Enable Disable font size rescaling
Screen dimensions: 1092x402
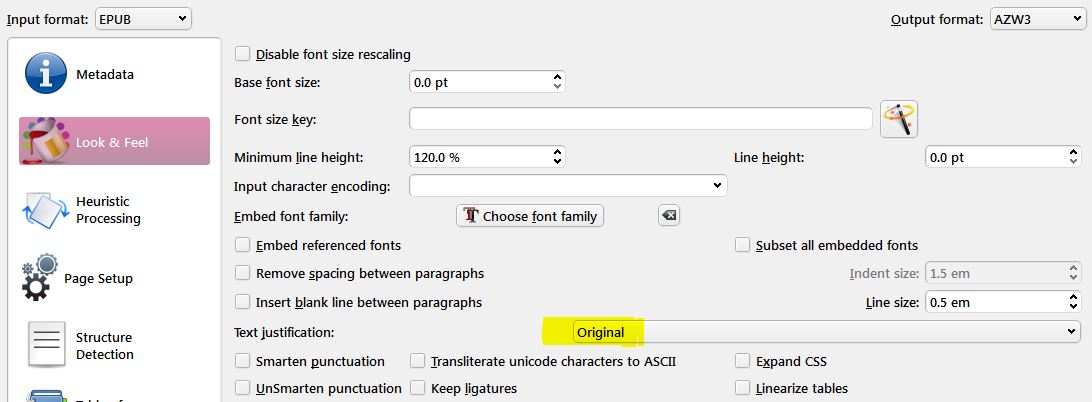click(x=242, y=54)
